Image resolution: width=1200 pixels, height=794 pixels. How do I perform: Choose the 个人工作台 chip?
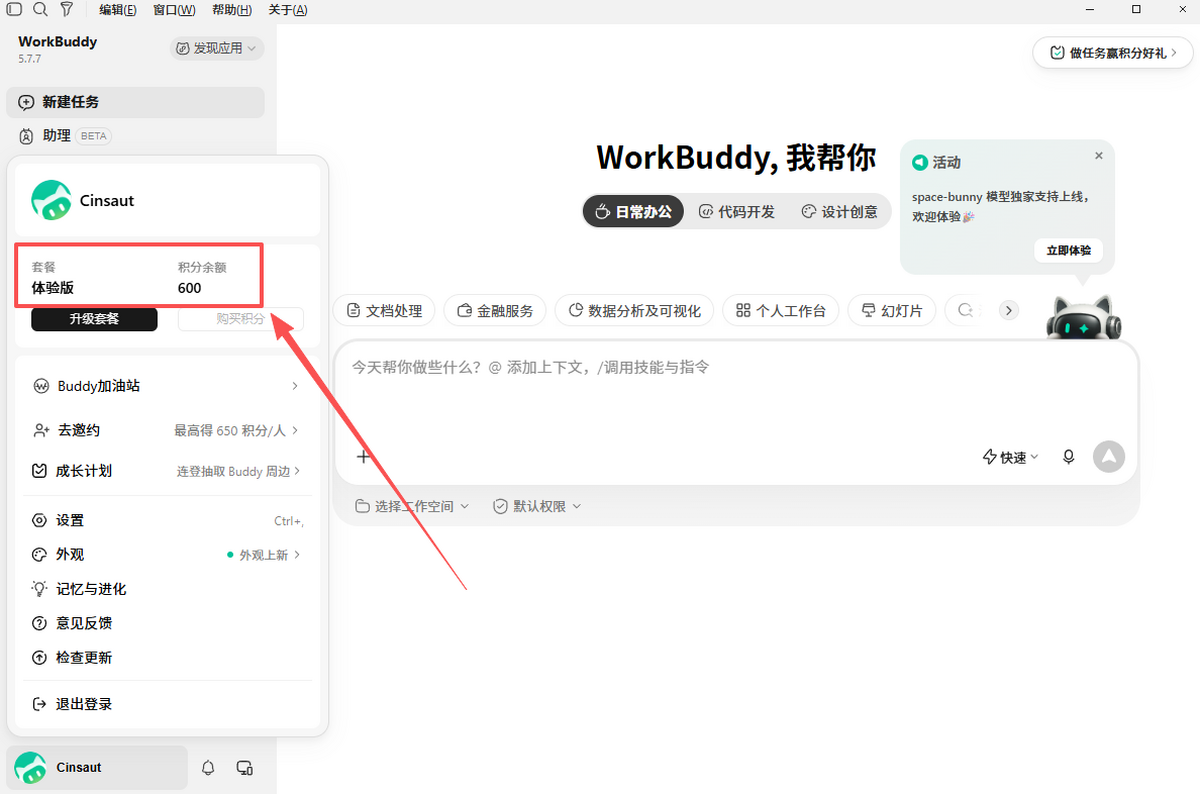pos(780,311)
